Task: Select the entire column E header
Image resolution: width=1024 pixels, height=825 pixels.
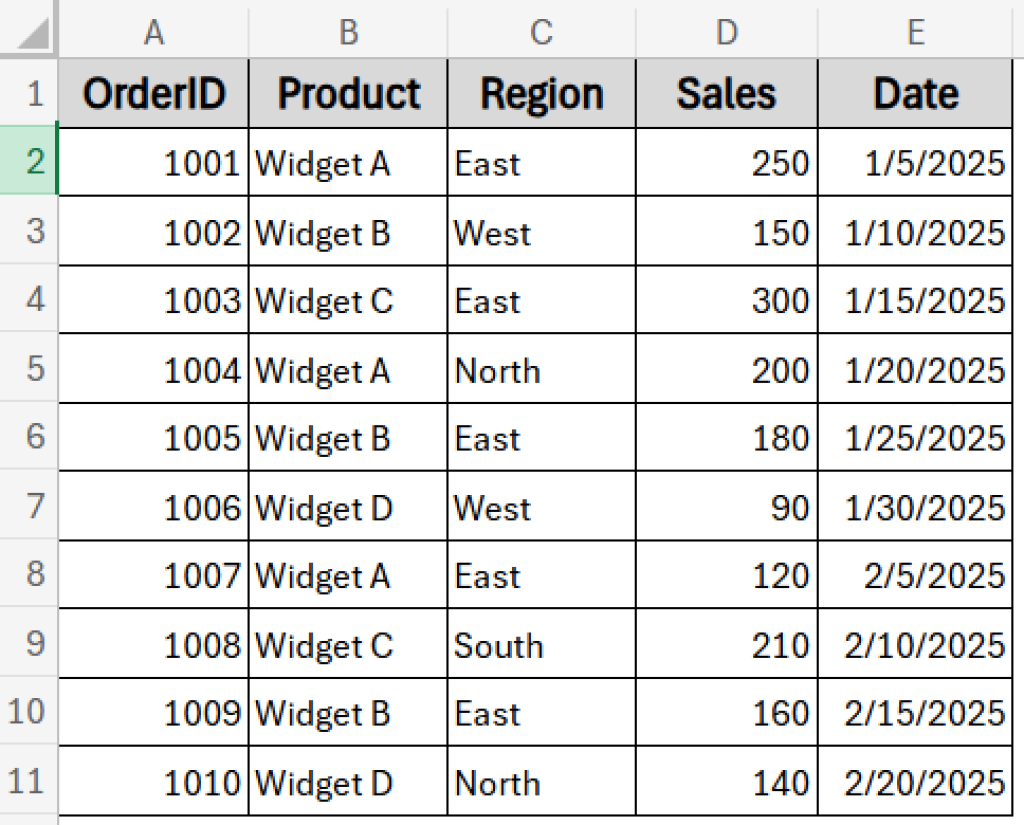Action: point(915,31)
